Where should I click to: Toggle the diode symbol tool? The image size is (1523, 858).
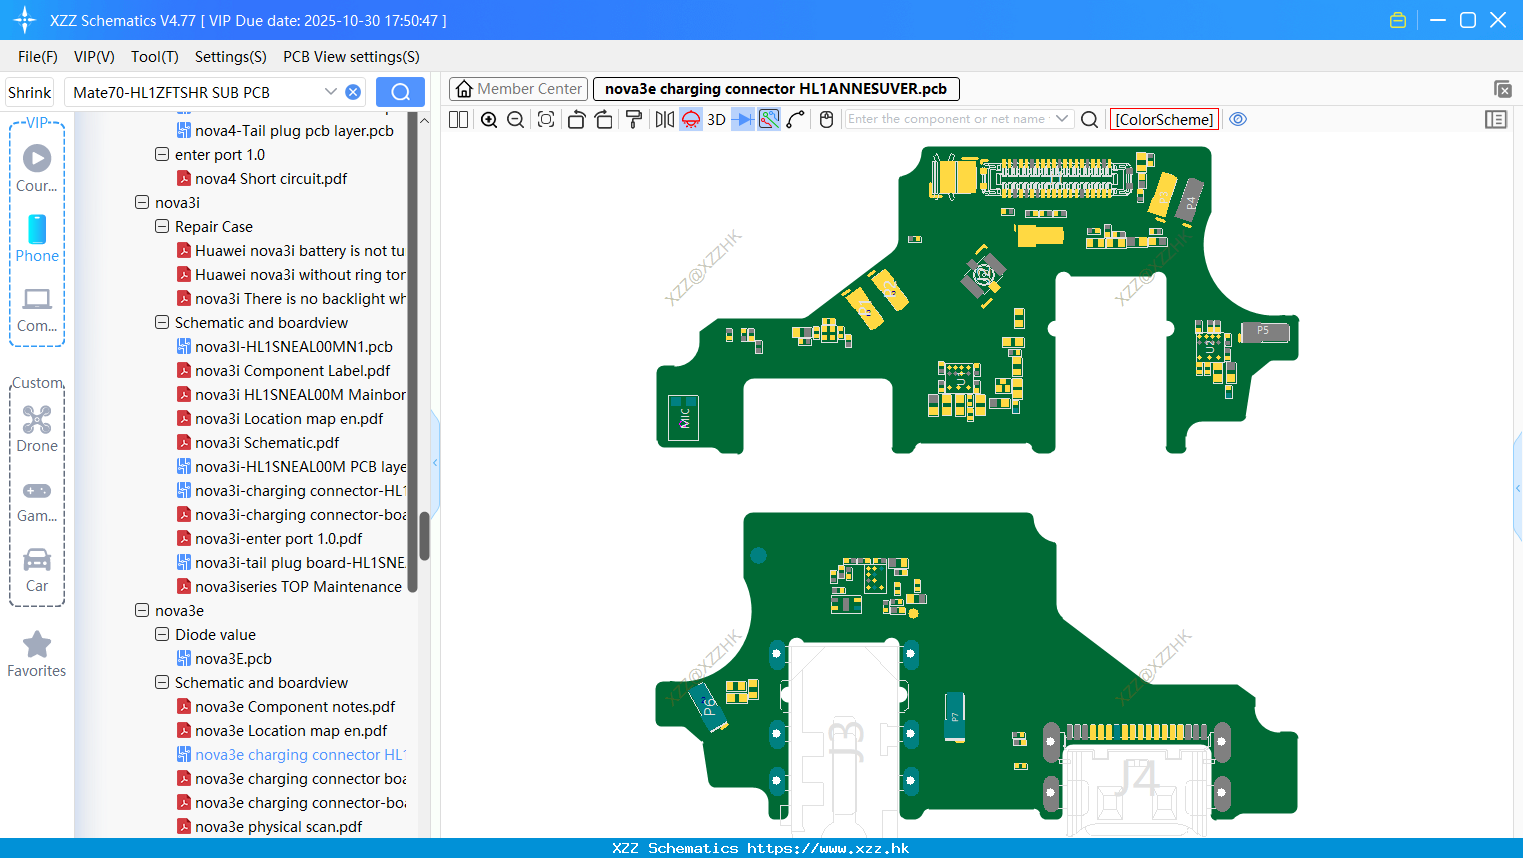click(743, 119)
